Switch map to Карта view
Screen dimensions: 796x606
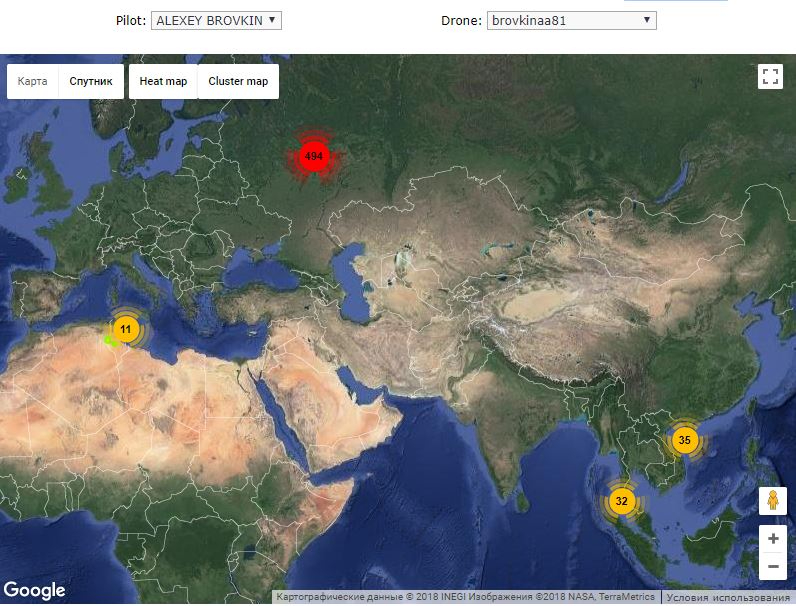[x=33, y=81]
